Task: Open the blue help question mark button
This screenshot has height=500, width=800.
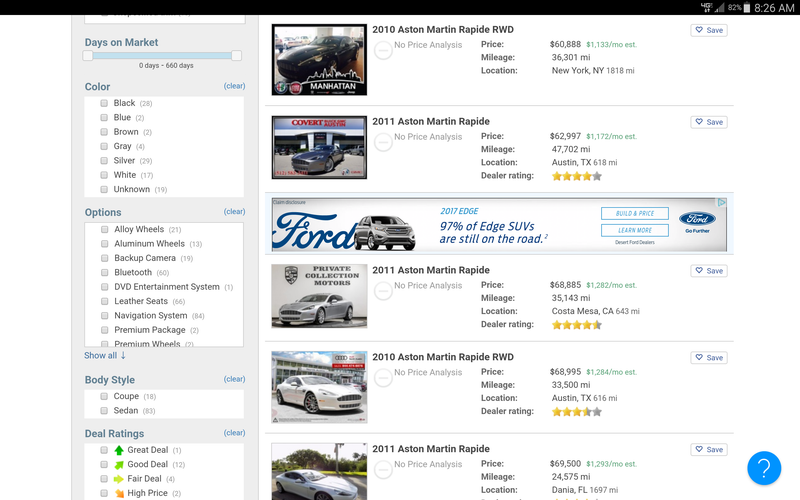Action: (764, 468)
